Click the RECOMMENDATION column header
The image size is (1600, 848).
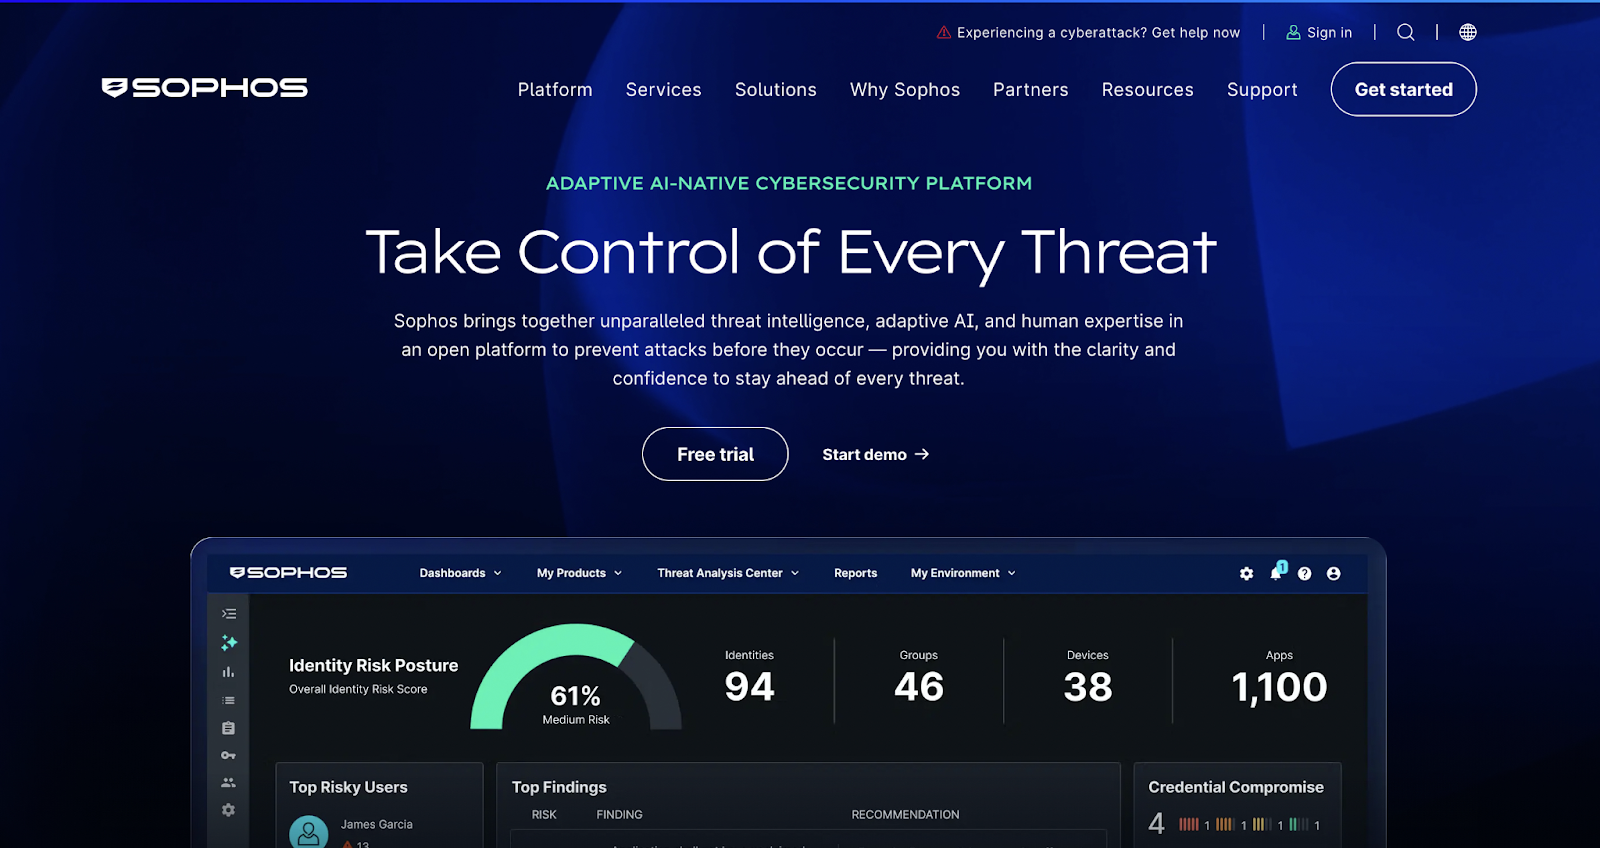pos(905,815)
